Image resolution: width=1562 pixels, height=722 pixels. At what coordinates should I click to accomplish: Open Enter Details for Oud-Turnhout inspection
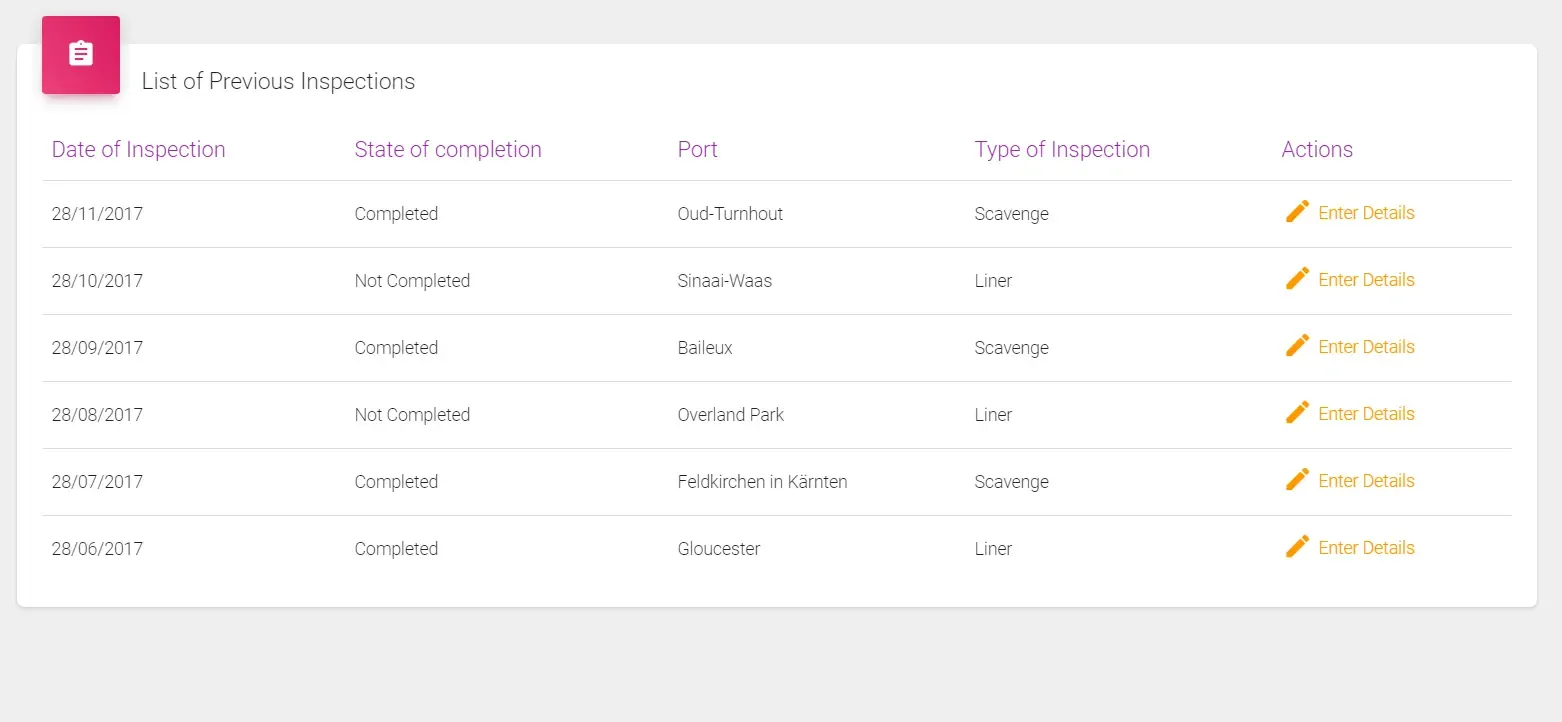(1366, 213)
